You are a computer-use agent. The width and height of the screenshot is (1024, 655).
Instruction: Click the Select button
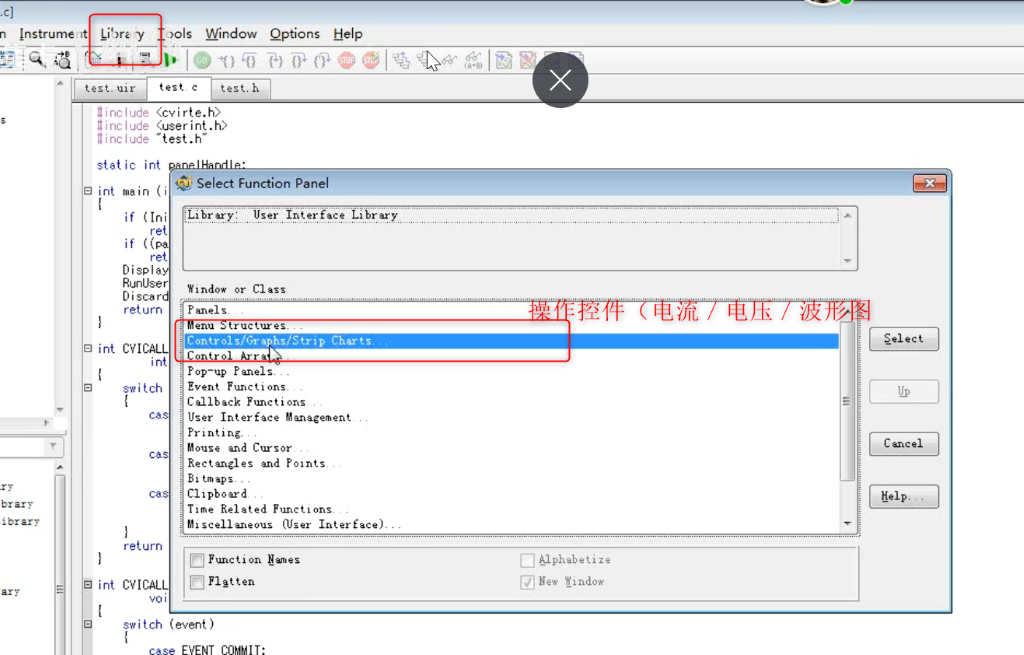[x=903, y=338]
